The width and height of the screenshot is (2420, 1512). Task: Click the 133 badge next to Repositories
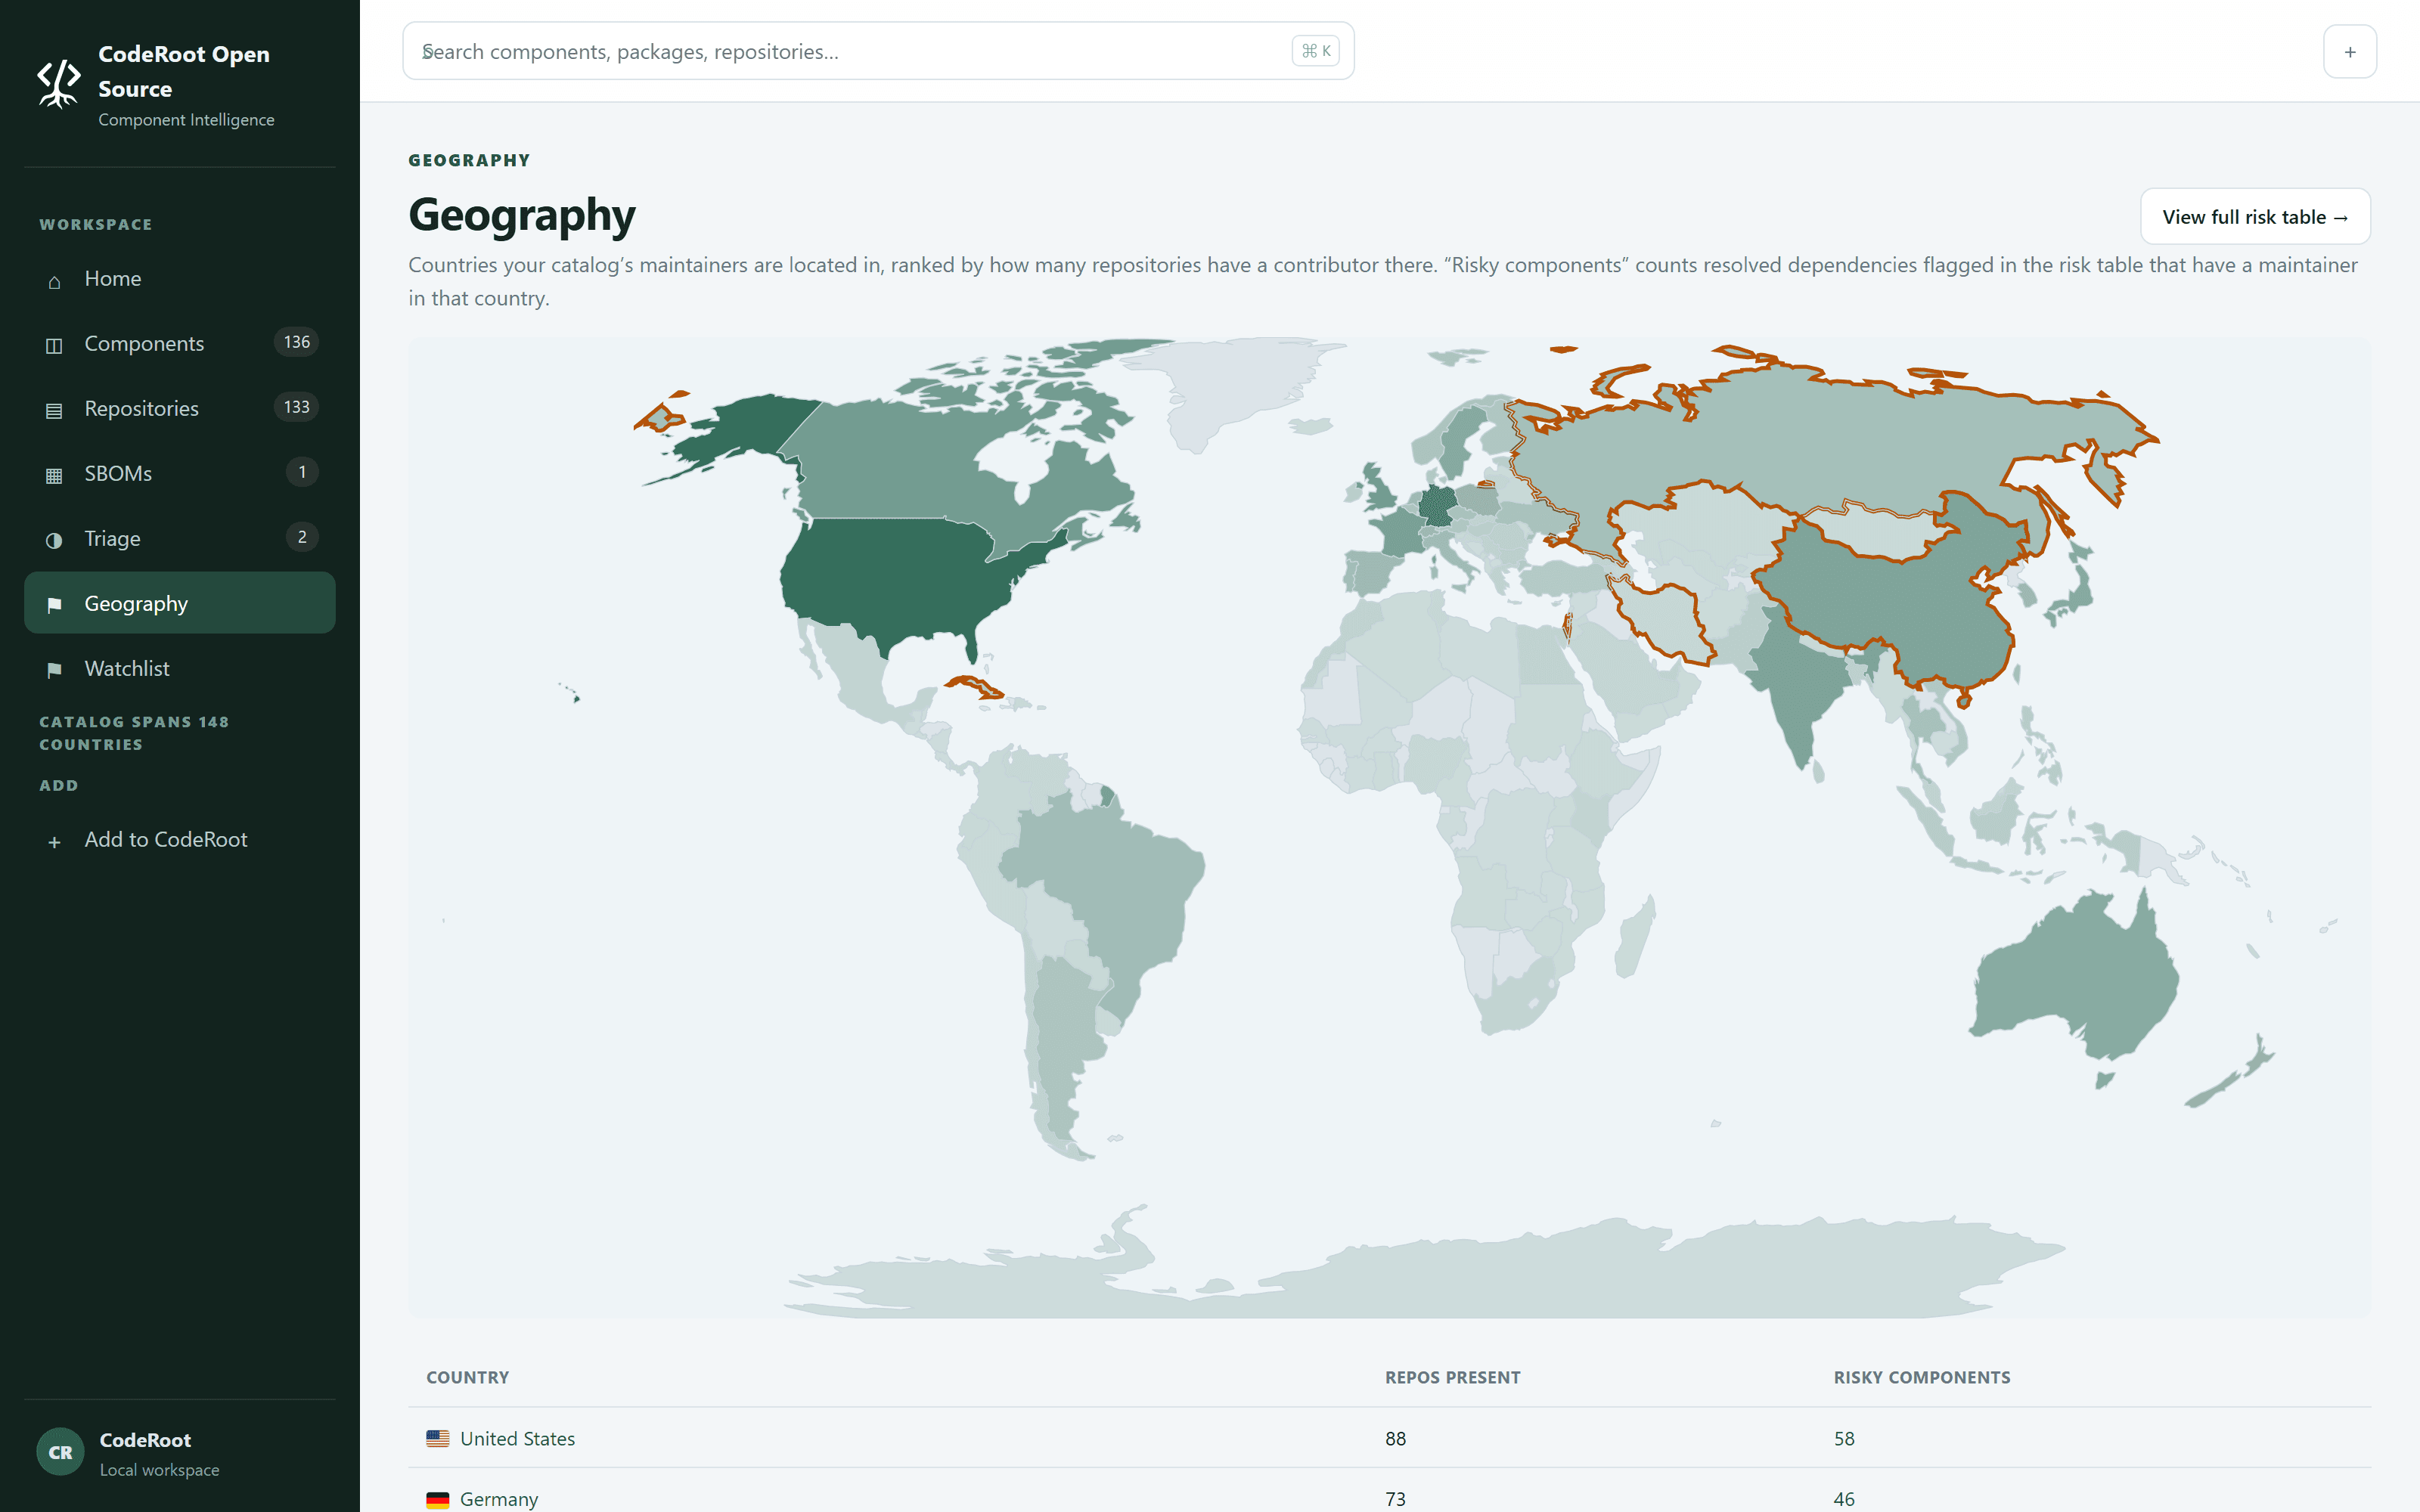click(x=297, y=407)
